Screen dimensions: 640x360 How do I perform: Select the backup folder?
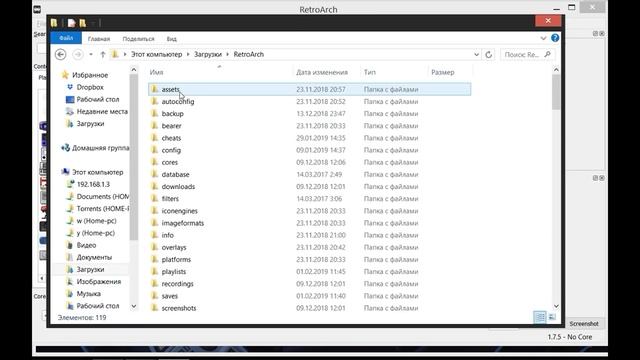click(x=172, y=113)
